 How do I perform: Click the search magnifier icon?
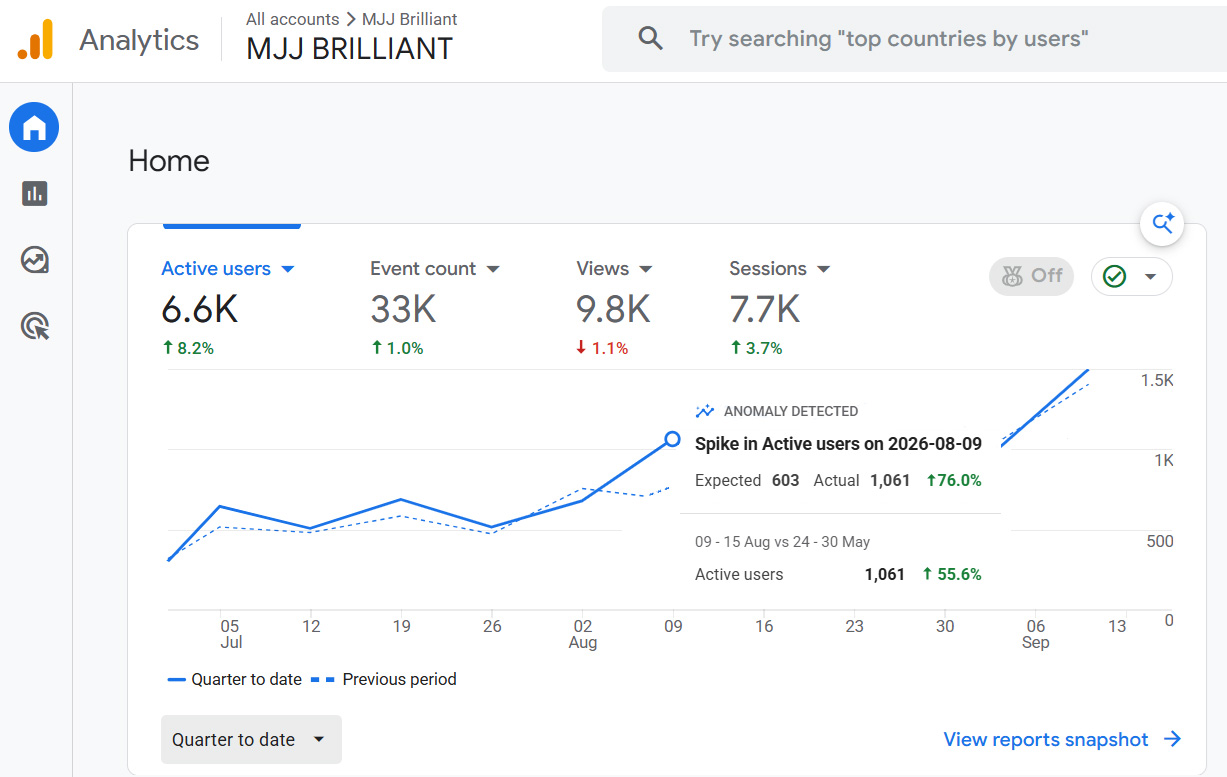pyautogui.click(x=651, y=39)
